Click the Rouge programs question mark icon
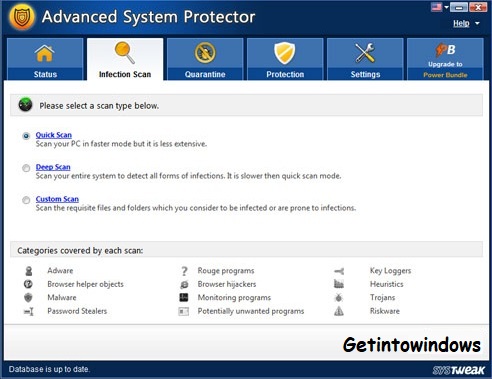 [x=184, y=271]
